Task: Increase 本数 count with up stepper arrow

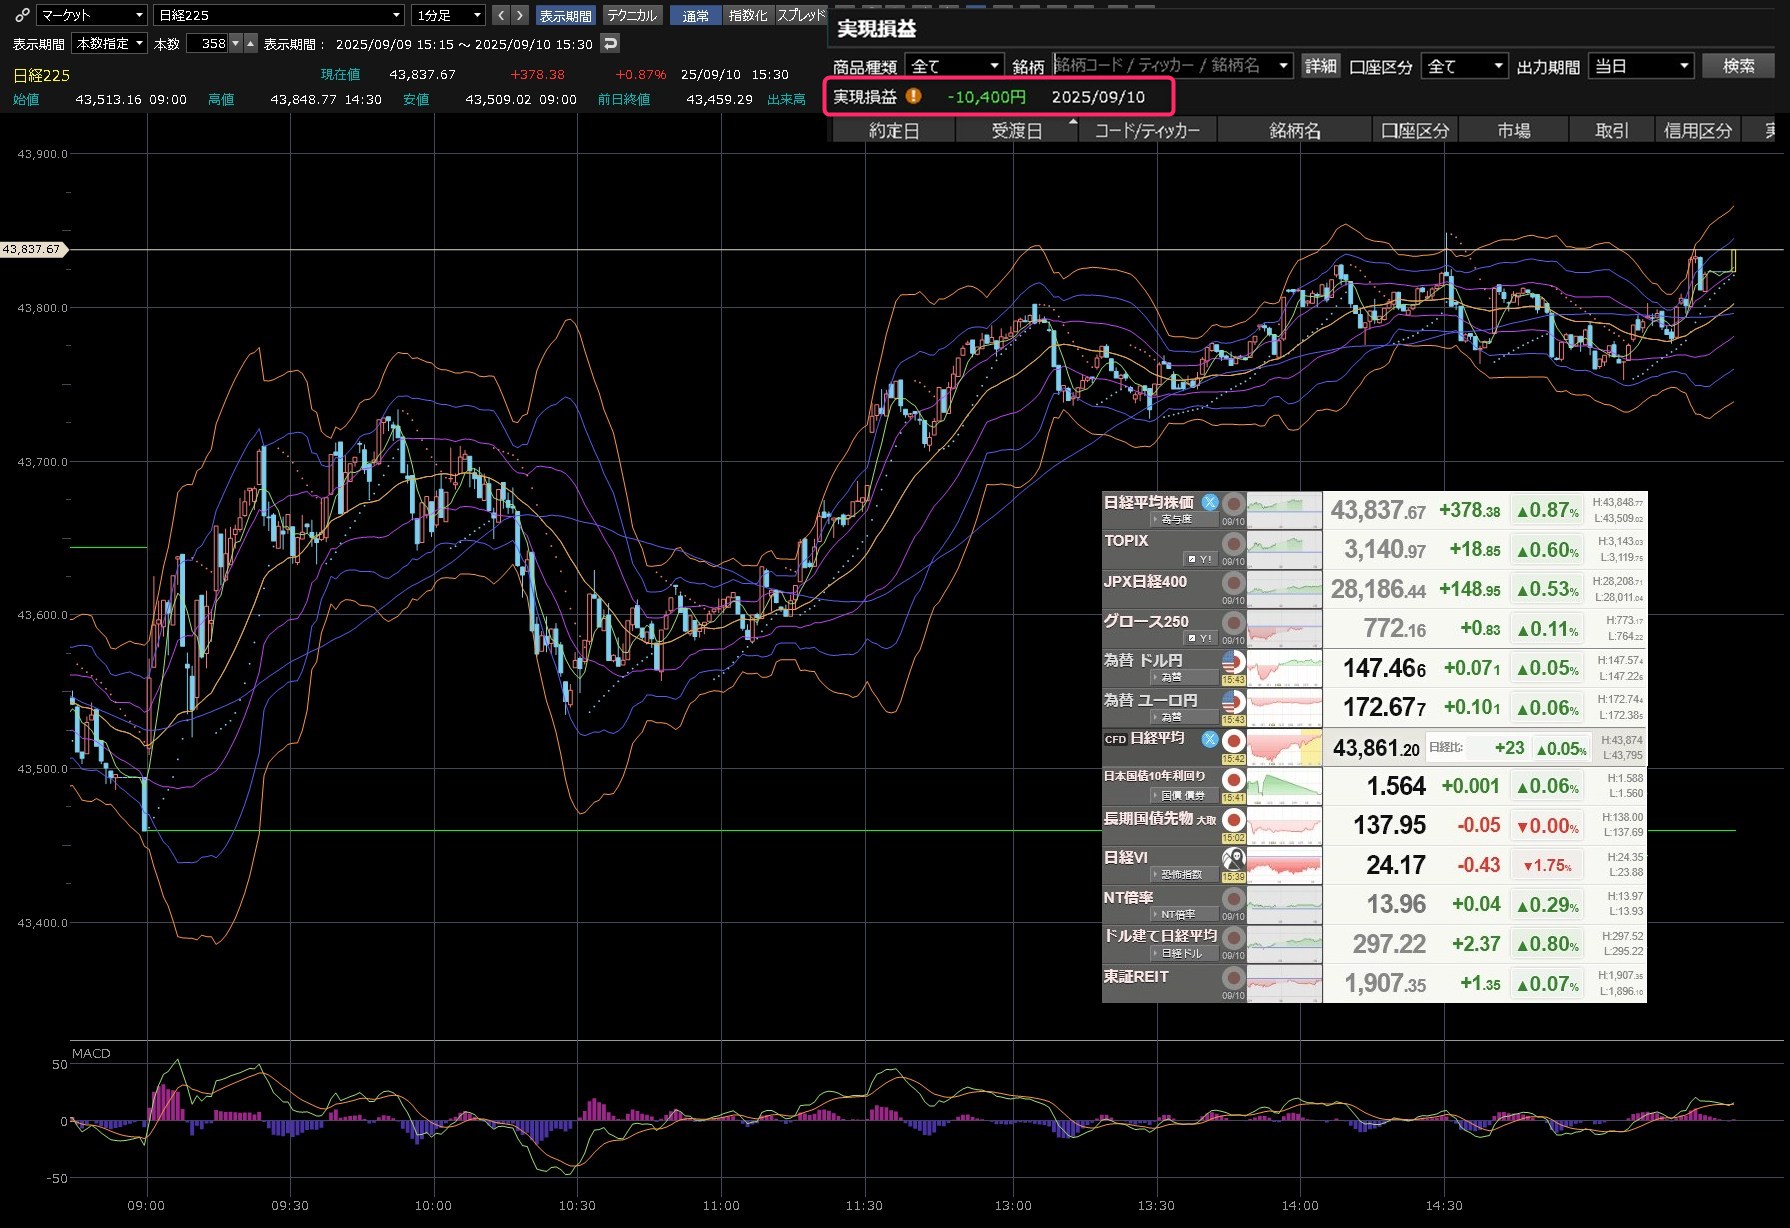Action: coord(251,43)
